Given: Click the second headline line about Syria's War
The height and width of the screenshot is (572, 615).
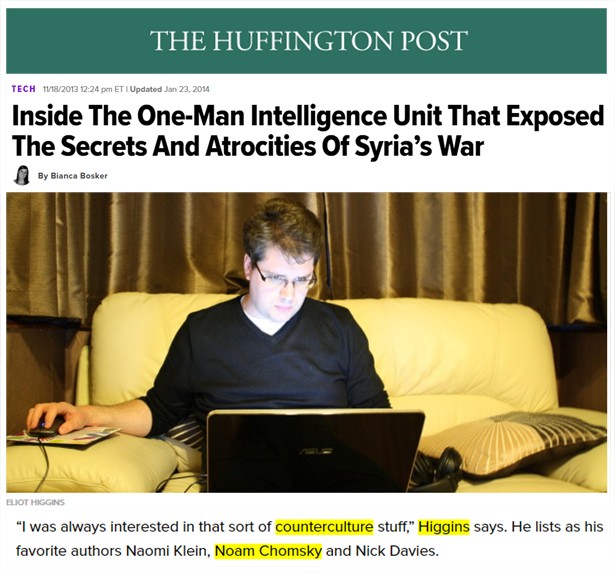Looking at the screenshot, I should (x=247, y=146).
